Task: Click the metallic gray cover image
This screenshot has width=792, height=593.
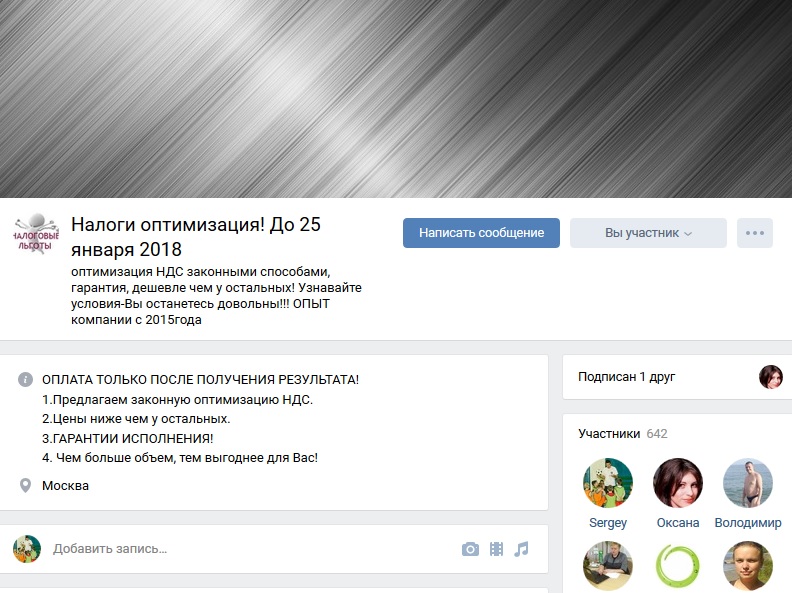Action: pos(396,98)
